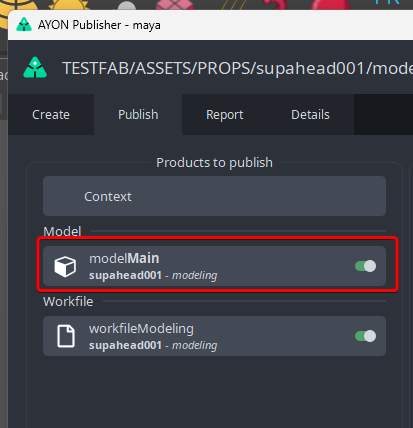Click the cube icon of modelMain

65,266
